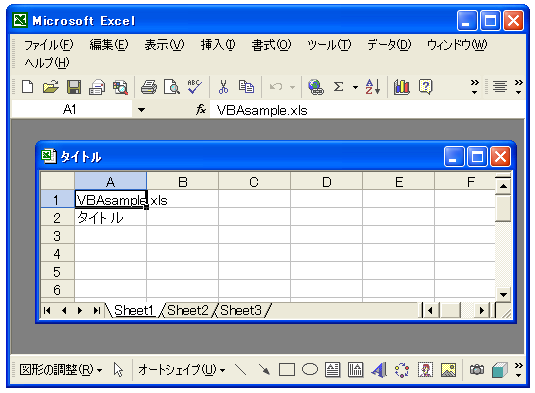The height and width of the screenshot is (393, 535).
Task: Open the 図形の調整 dropdown menu
Action: click(x=61, y=370)
